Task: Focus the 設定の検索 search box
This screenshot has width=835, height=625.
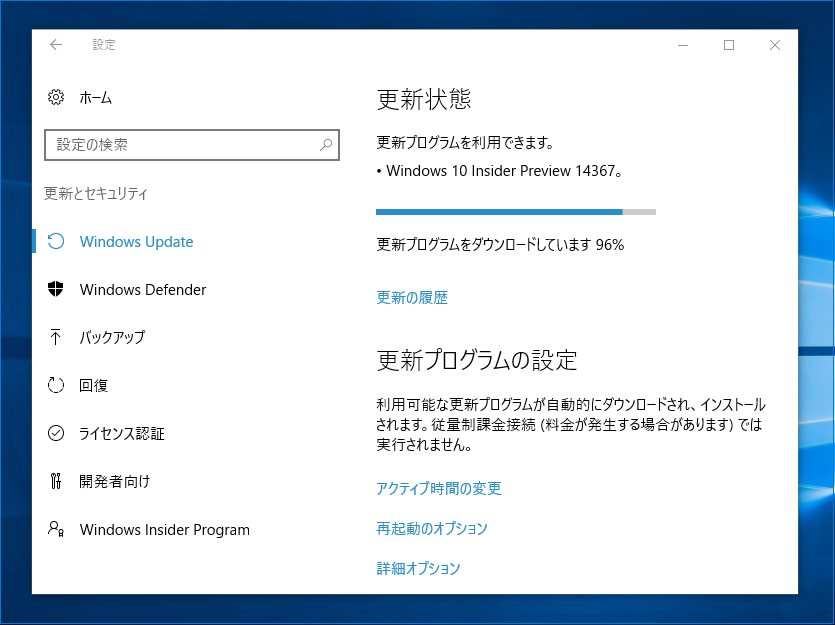Action: pos(192,145)
